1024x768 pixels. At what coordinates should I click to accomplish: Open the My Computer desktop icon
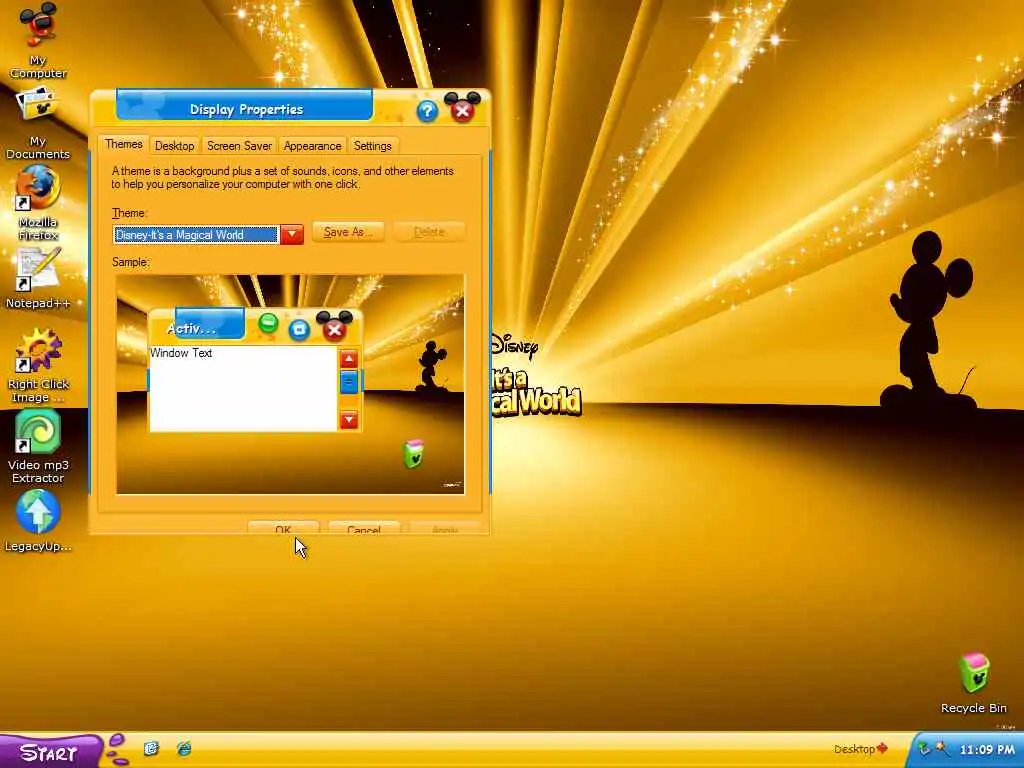(x=38, y=39)
